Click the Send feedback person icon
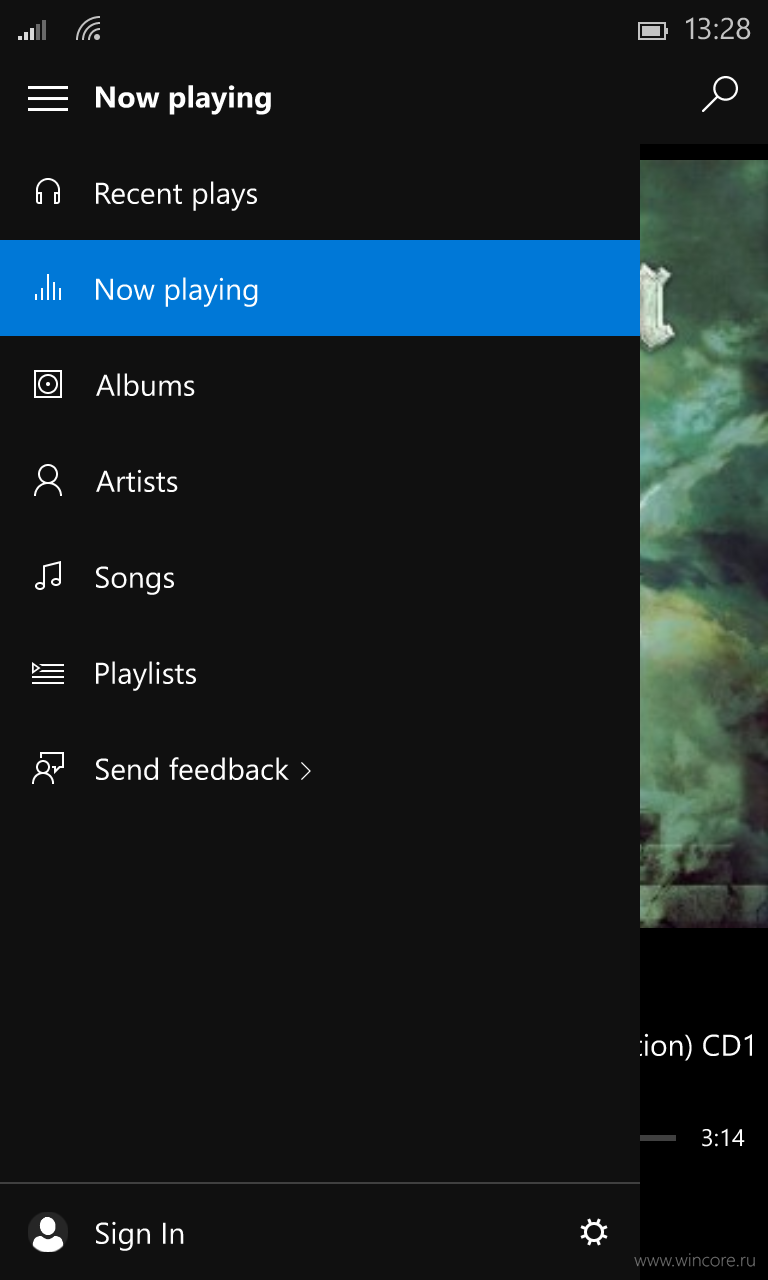Screen dimensions: 768x1280 48,769
